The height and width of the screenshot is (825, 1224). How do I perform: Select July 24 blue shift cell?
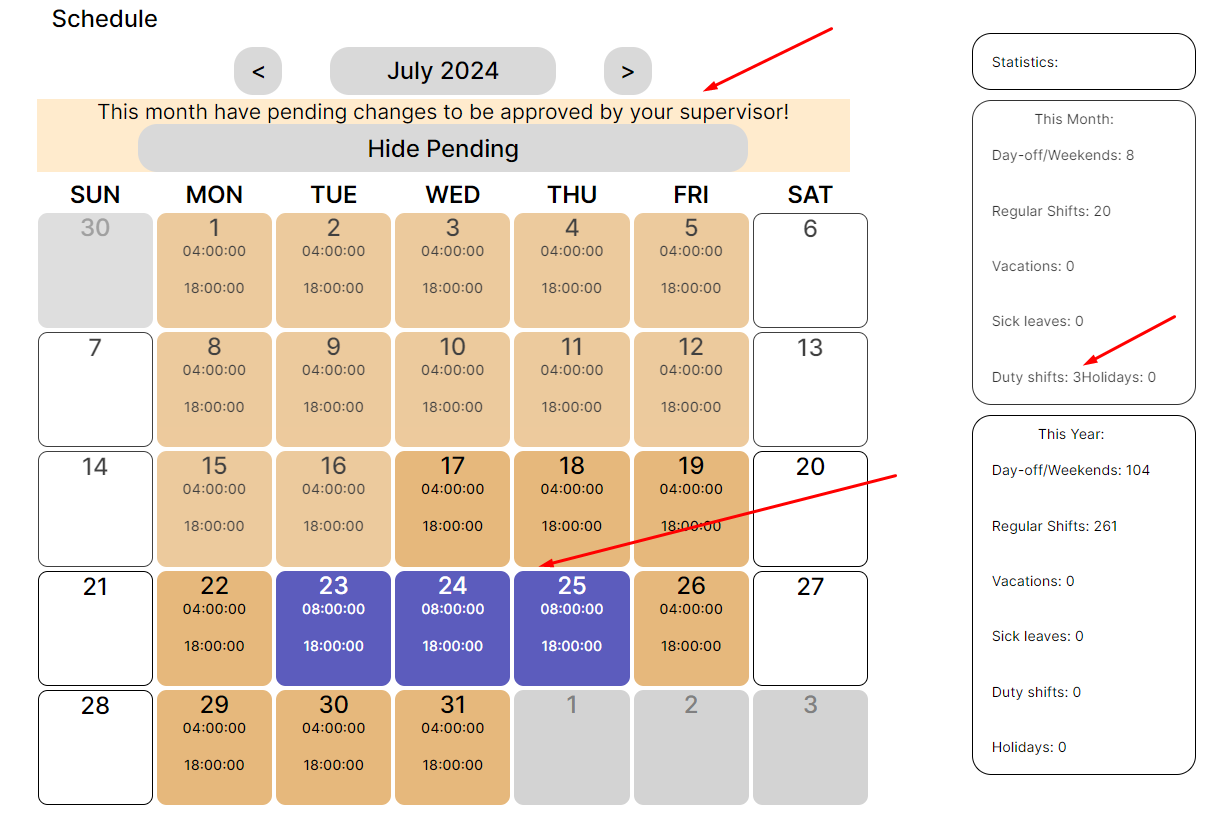[453, 628]
